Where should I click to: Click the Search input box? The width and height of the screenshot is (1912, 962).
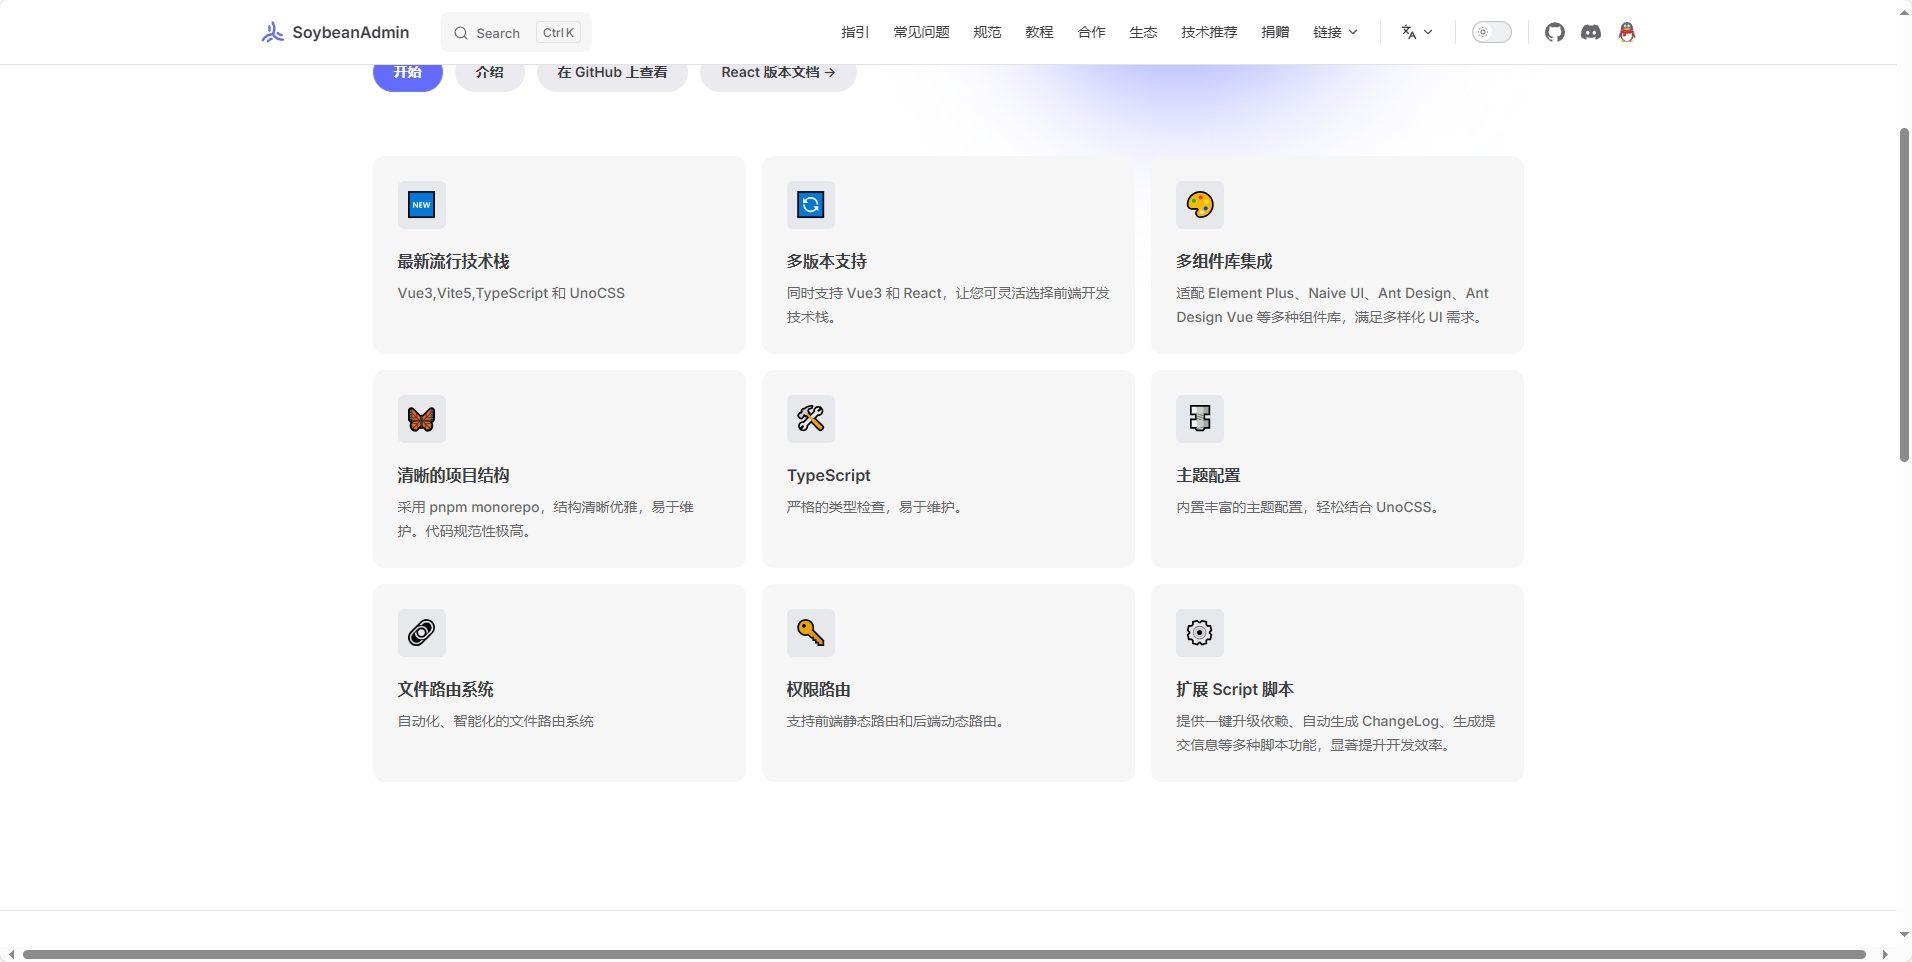(x=516, y=32)
